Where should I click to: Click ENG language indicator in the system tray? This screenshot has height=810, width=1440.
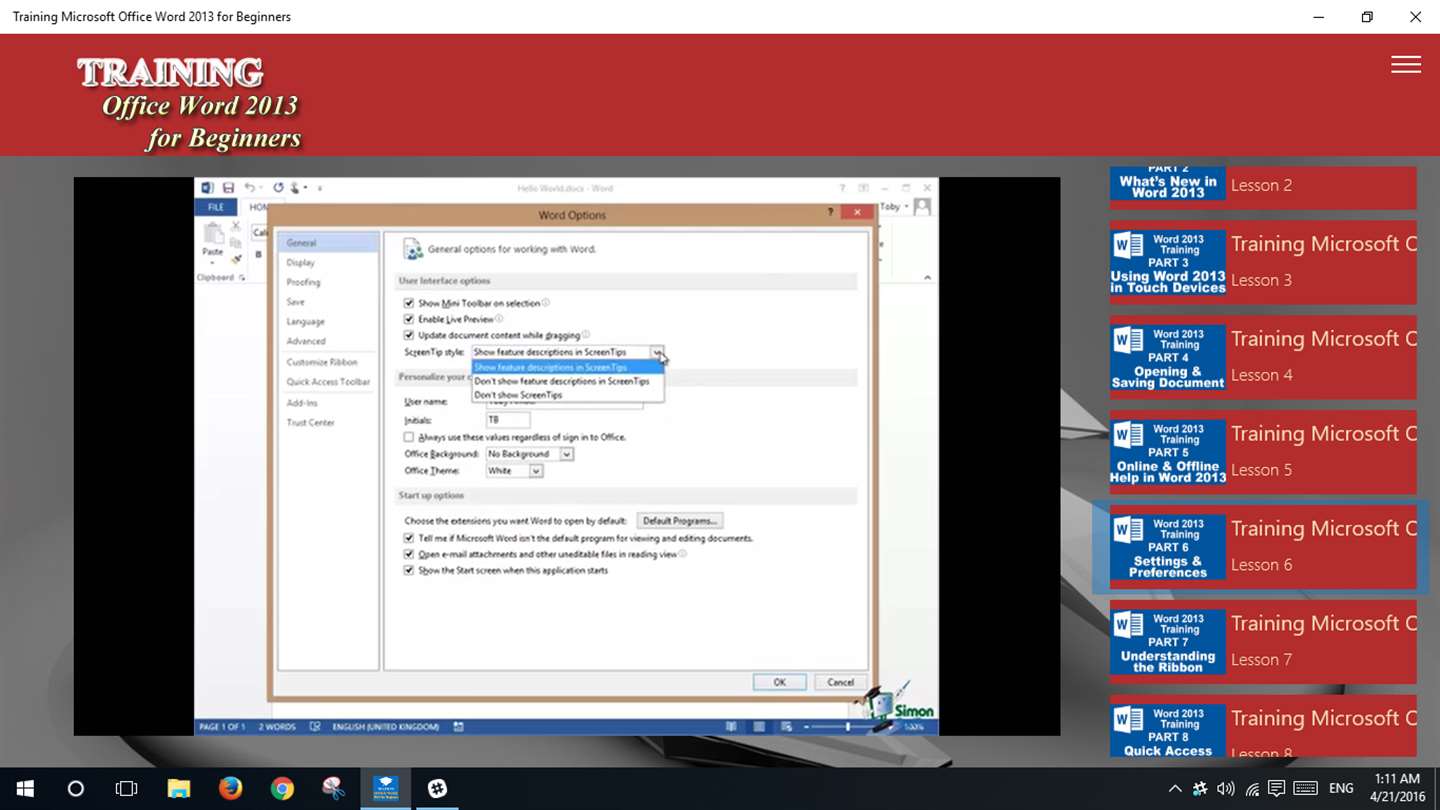(1341, 789)
